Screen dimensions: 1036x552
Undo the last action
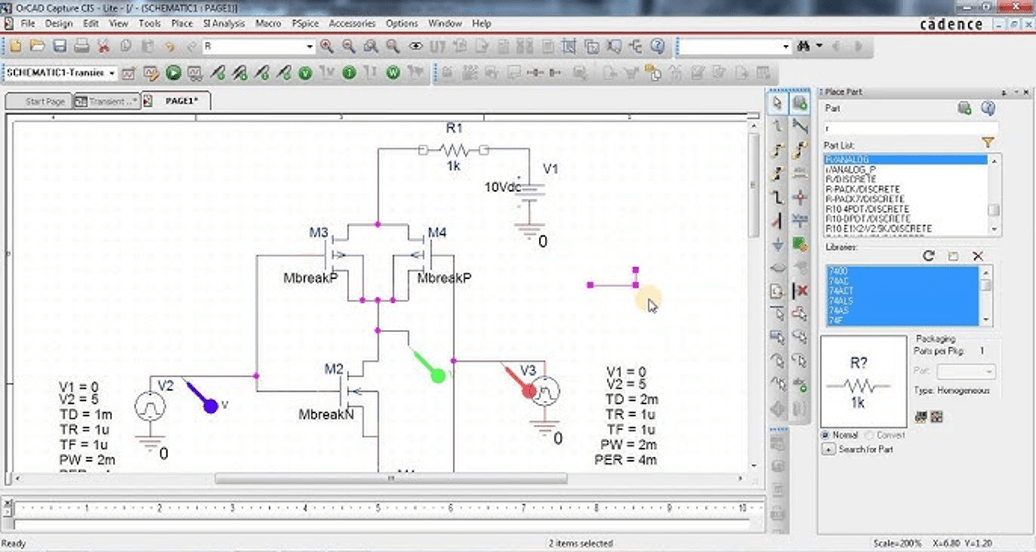pyautogui.click(x=170, y=46)
